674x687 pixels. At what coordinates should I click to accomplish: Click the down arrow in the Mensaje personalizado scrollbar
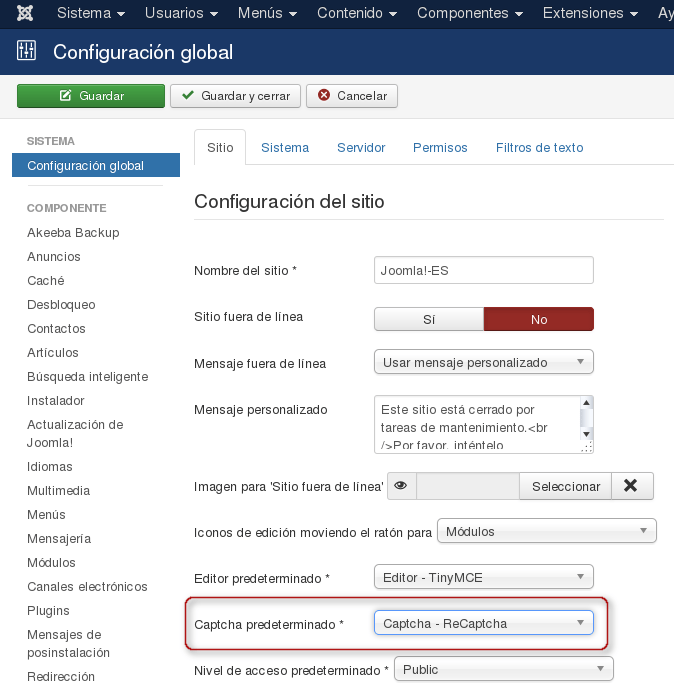[x=586, y=434]
